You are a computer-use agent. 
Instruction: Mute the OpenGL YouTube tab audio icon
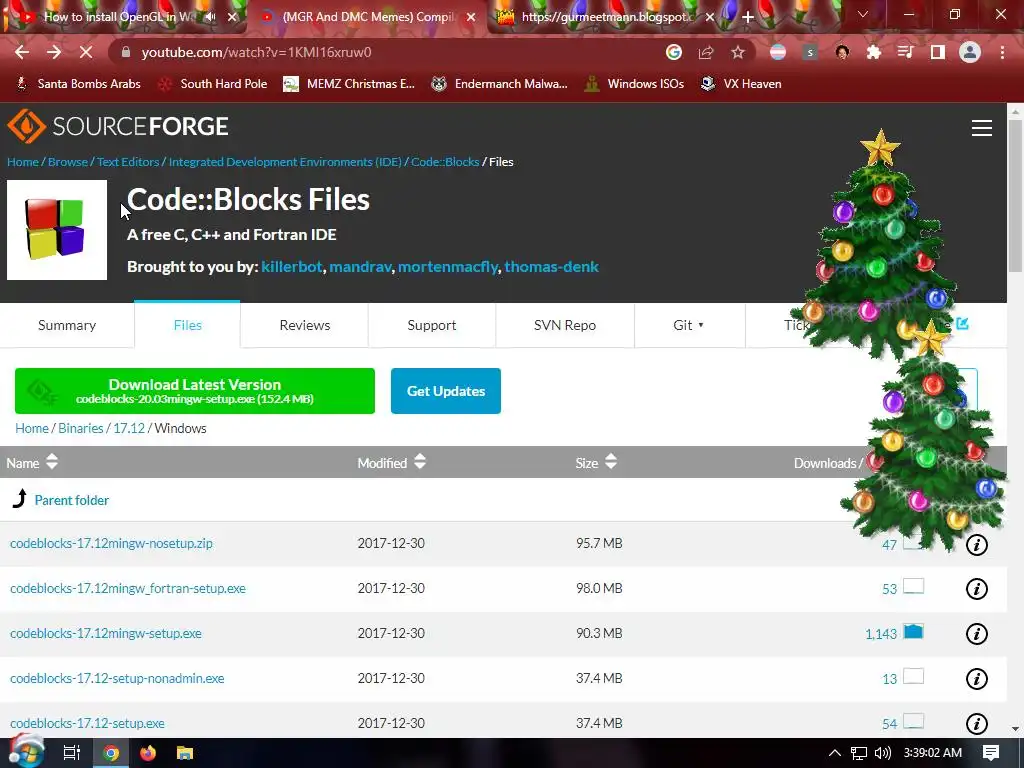click(210, 17)
